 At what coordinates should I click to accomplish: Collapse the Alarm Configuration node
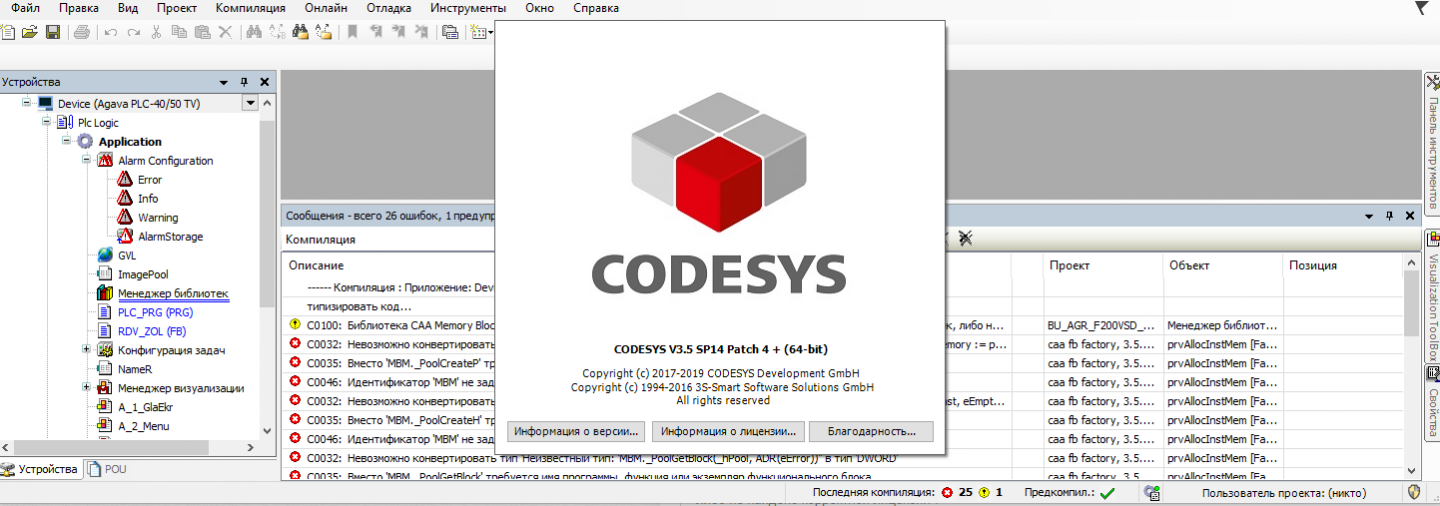coord(86,160)
